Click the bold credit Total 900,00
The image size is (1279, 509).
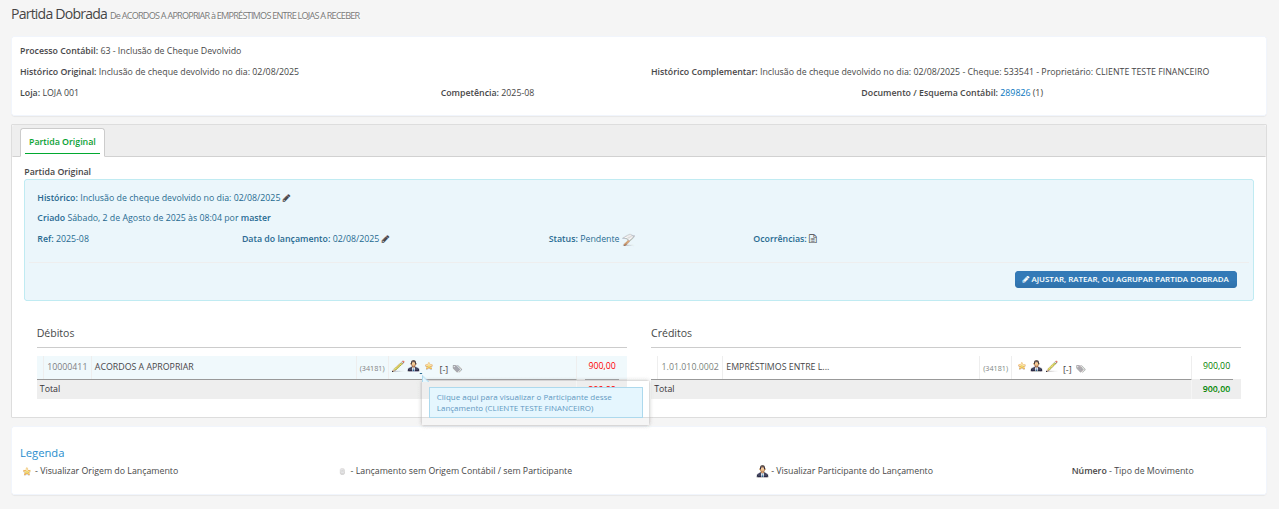click(x=1216, y=388)
